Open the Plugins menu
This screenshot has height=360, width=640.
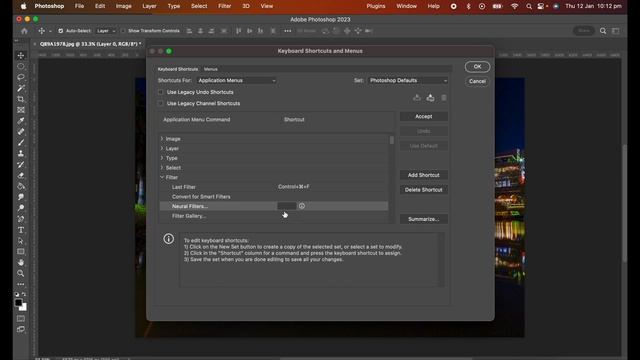(376, 6)
